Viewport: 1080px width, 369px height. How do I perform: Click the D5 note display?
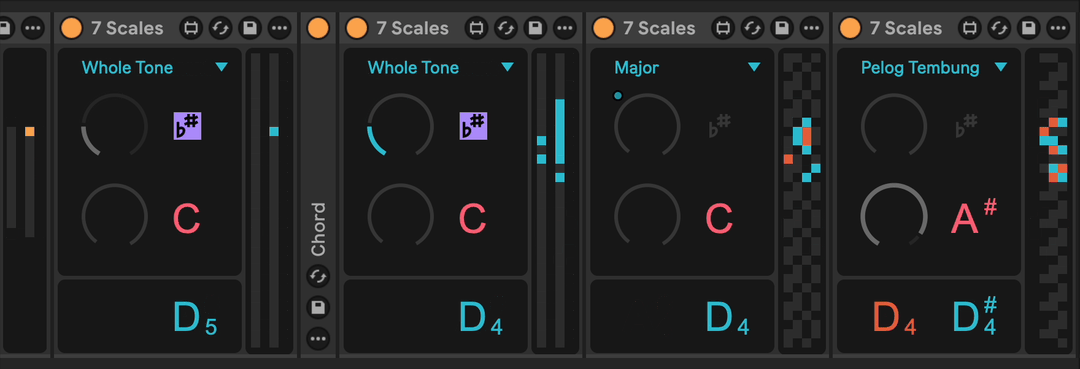tap(195, 318)
